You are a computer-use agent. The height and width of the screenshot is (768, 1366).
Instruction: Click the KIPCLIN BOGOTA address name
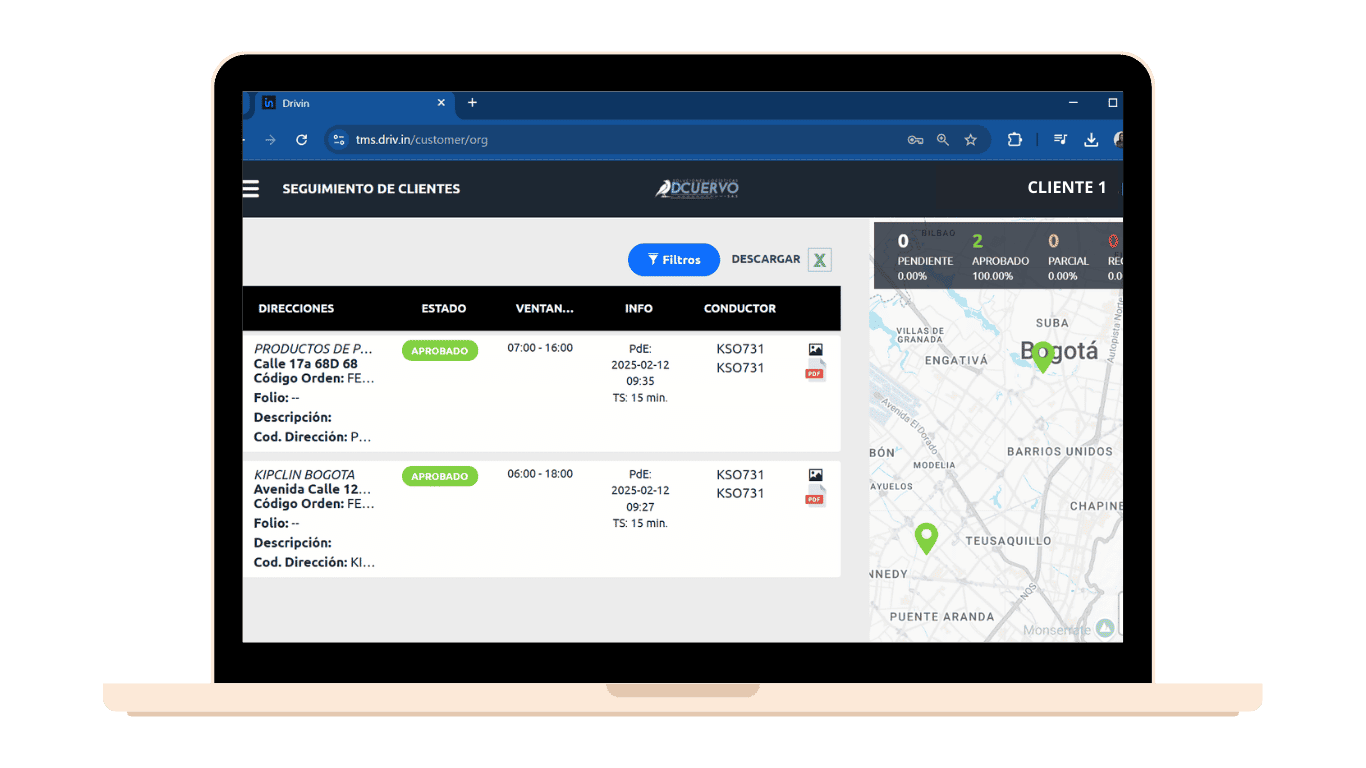click(304, 474)
